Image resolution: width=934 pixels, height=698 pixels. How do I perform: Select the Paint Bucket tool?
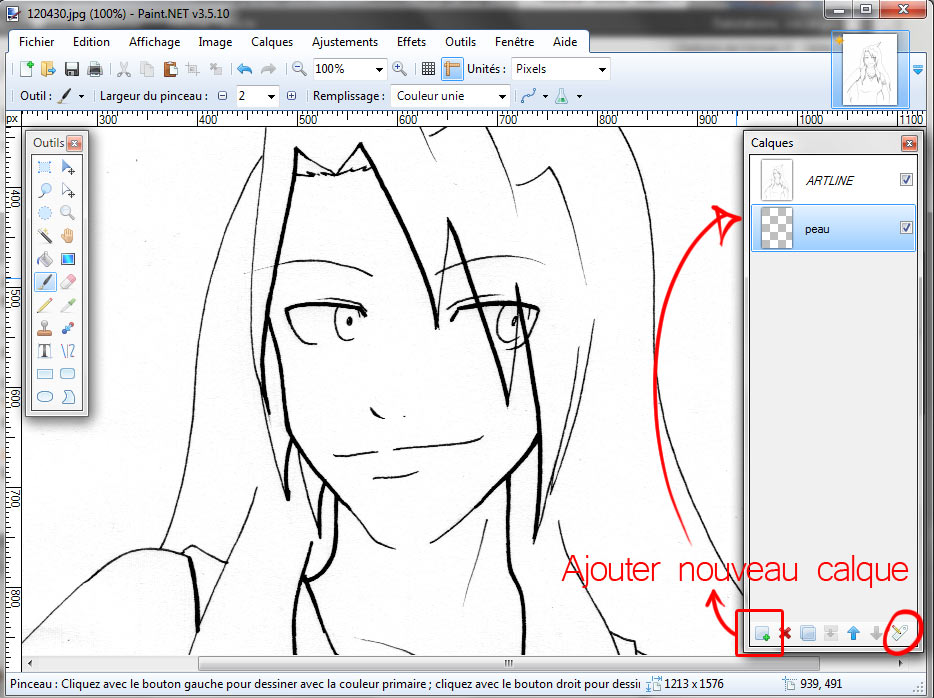(x=45, y=259)
